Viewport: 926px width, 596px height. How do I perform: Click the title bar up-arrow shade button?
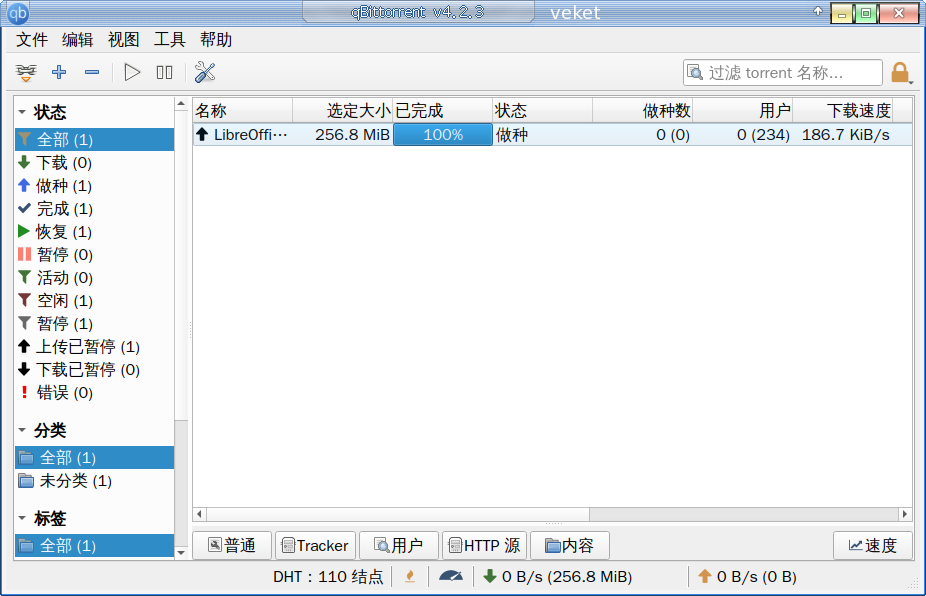point(818,11)
